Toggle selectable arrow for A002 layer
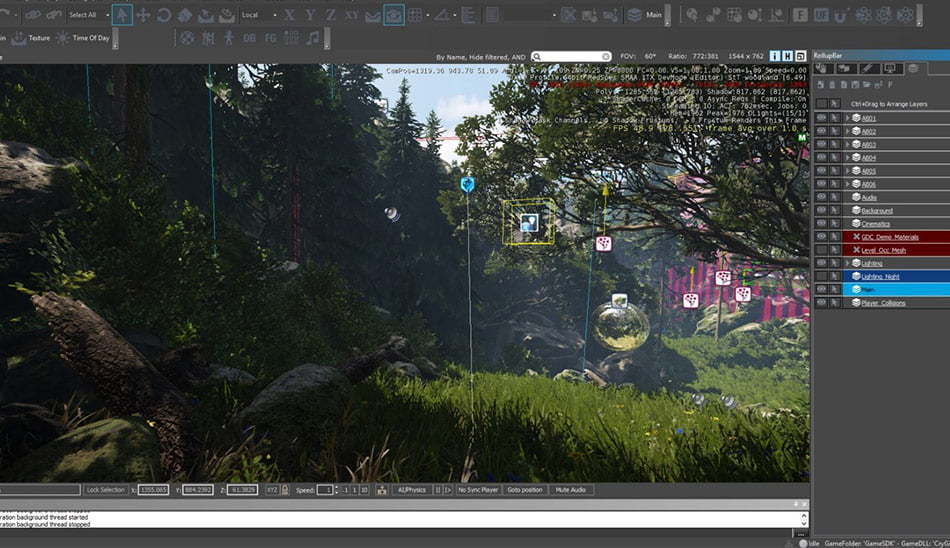950x548 pixels. [835, 131]
